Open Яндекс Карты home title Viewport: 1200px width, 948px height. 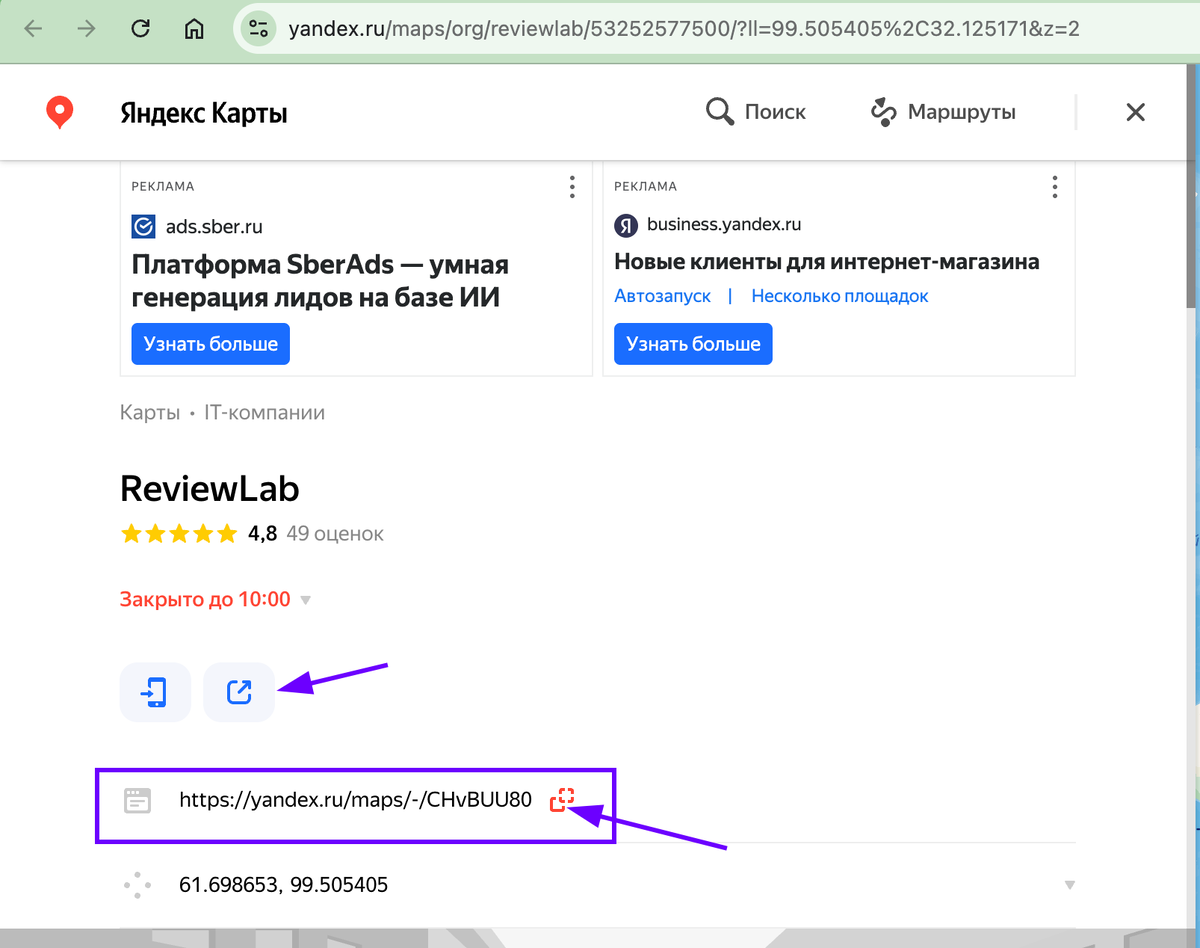(204, 113)
